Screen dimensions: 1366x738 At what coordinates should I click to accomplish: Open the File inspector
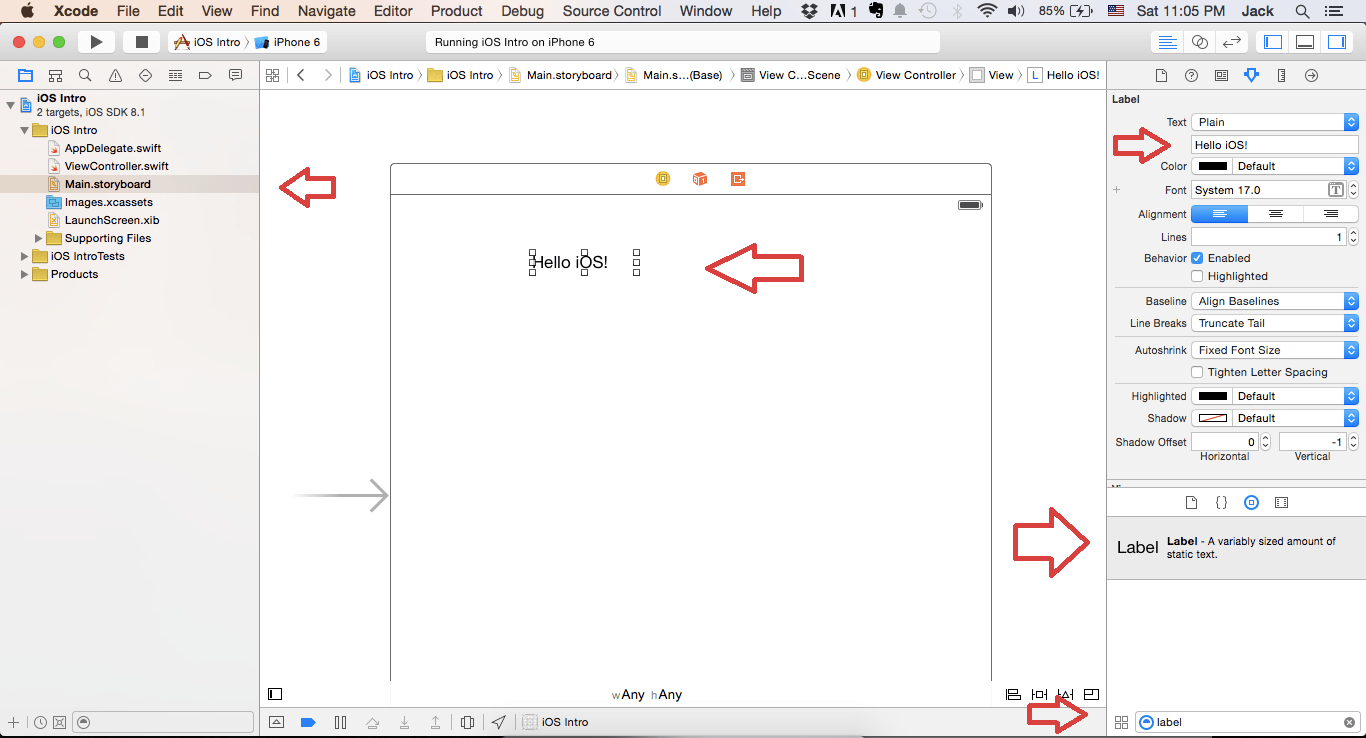[1161, 75]
